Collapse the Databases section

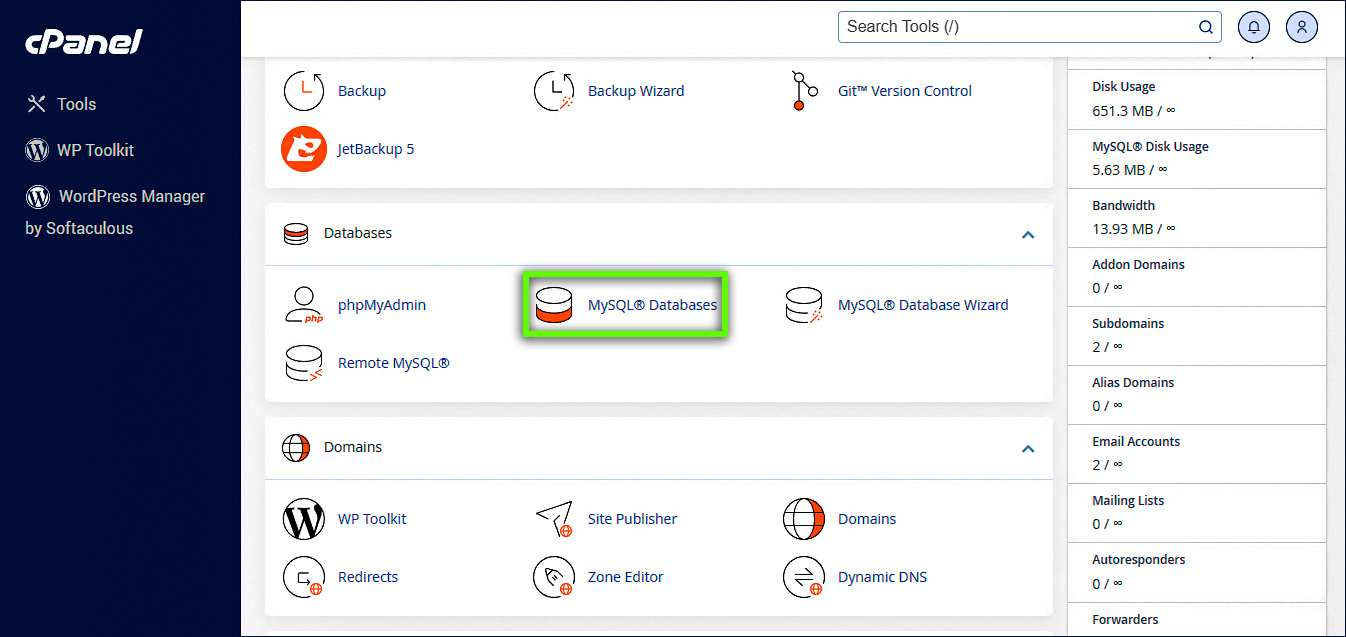click(x=1028, y=234)
